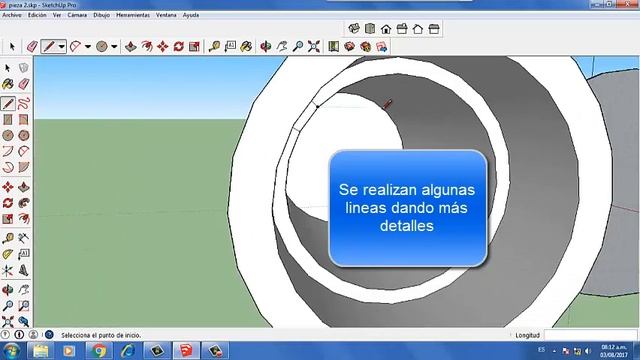640x360 pixels.
Task: Pick the Eraser tool in the top toolbar
Action: click(x=32, y=47)
